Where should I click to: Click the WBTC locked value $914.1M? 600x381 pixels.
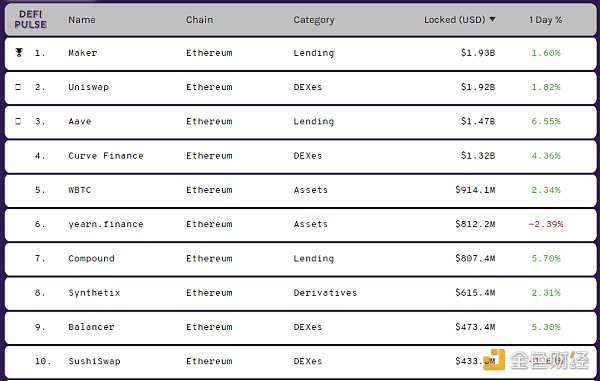(x=475, y=190)
